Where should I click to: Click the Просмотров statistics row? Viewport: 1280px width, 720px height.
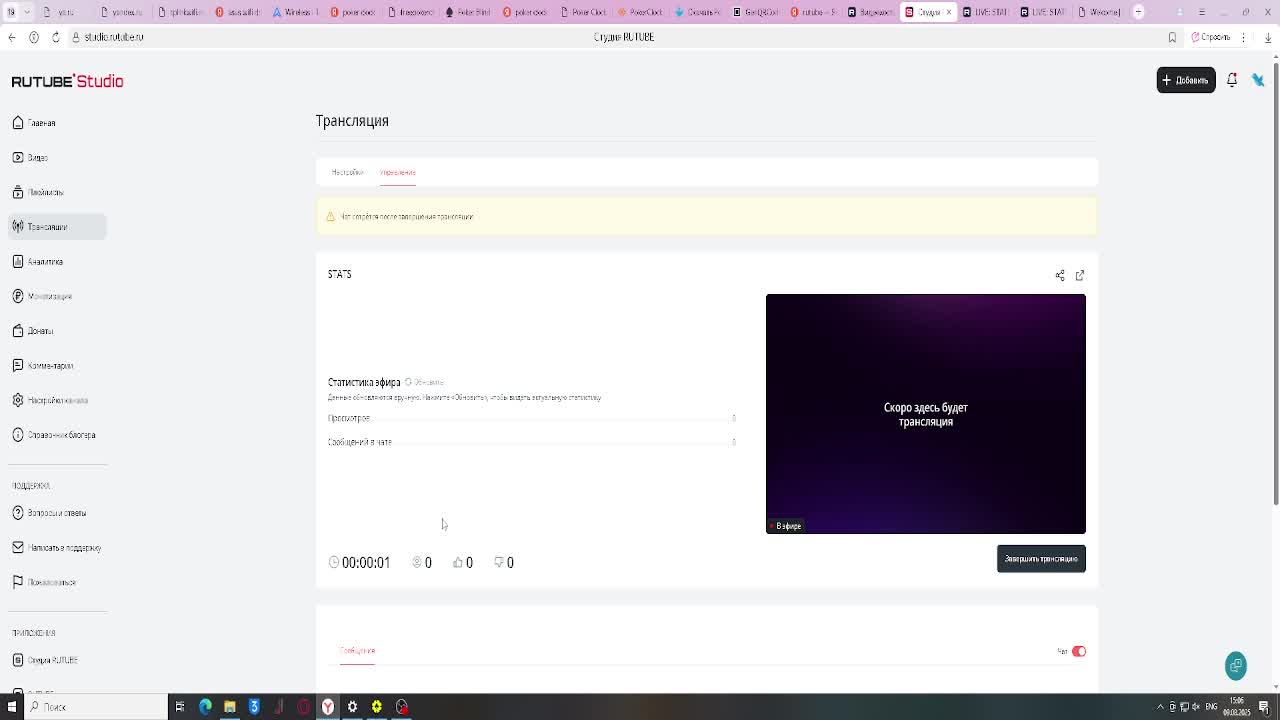coord(532,418)
